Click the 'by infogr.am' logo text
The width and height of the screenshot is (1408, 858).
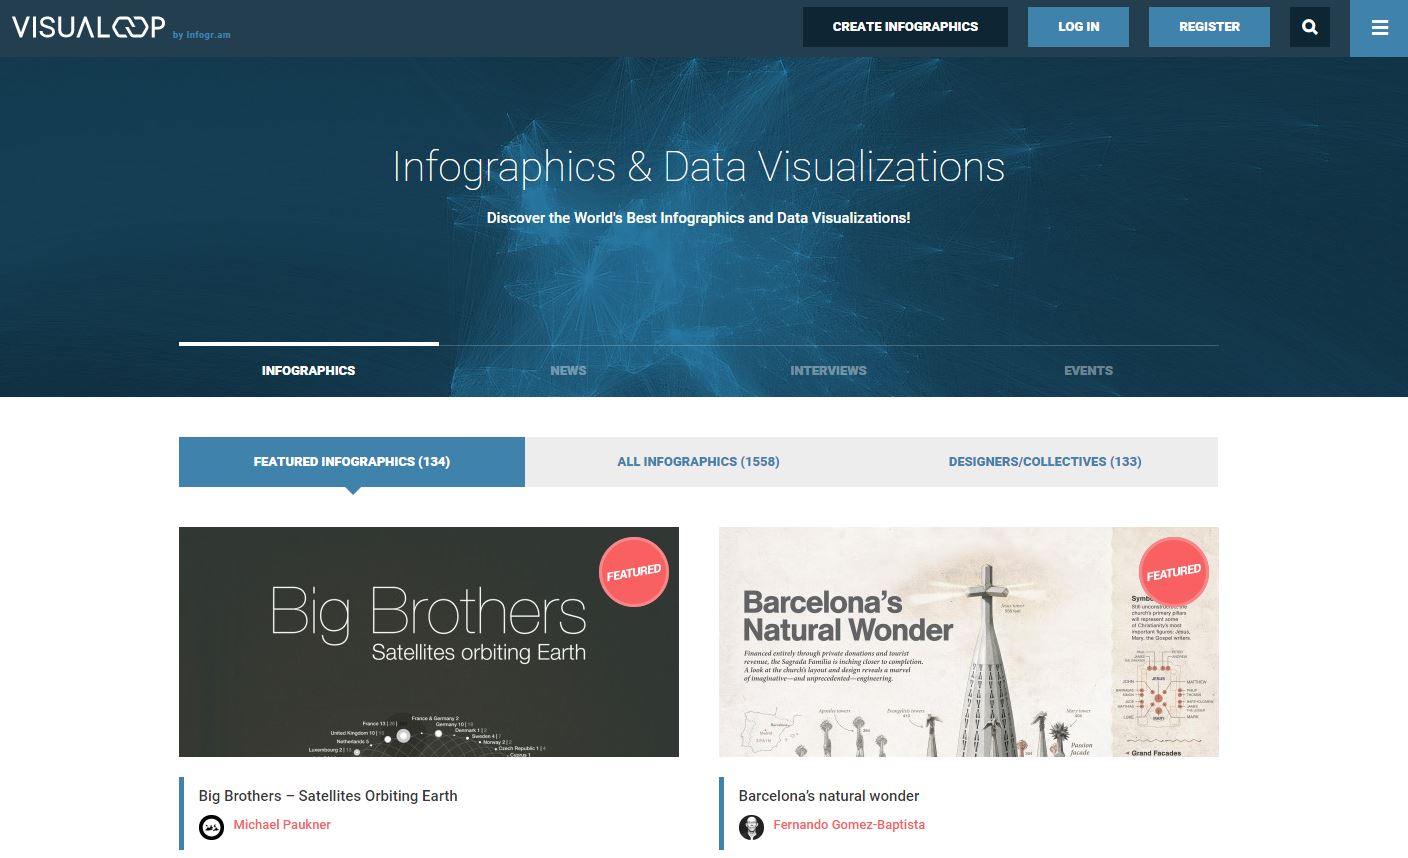tap(201, 35)
